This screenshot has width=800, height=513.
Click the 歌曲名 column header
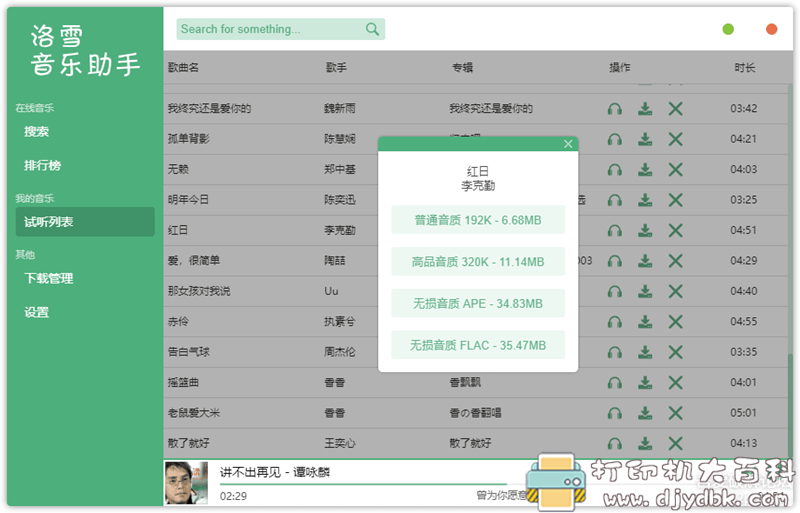[183, 67]
